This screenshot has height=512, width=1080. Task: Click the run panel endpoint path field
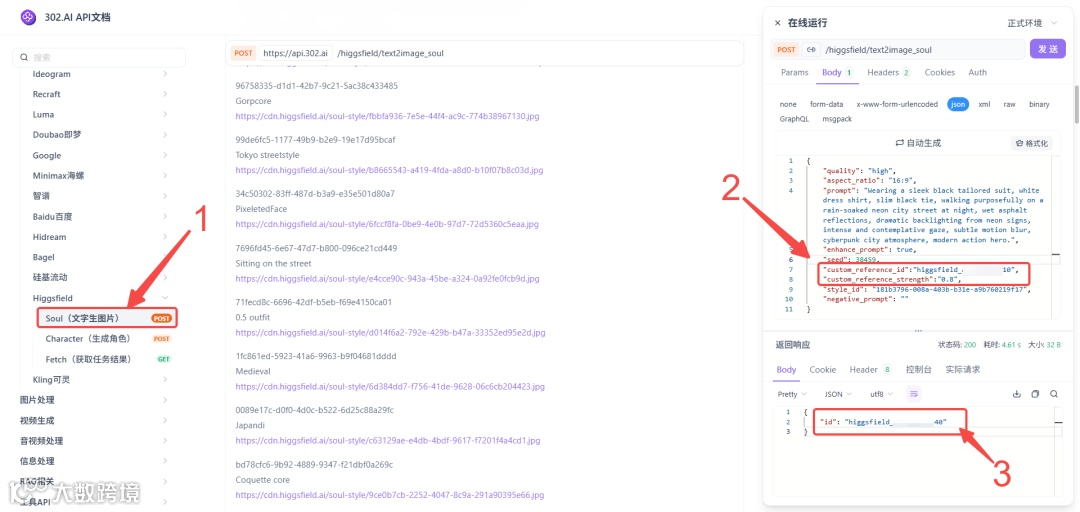(x=923, y=50)
